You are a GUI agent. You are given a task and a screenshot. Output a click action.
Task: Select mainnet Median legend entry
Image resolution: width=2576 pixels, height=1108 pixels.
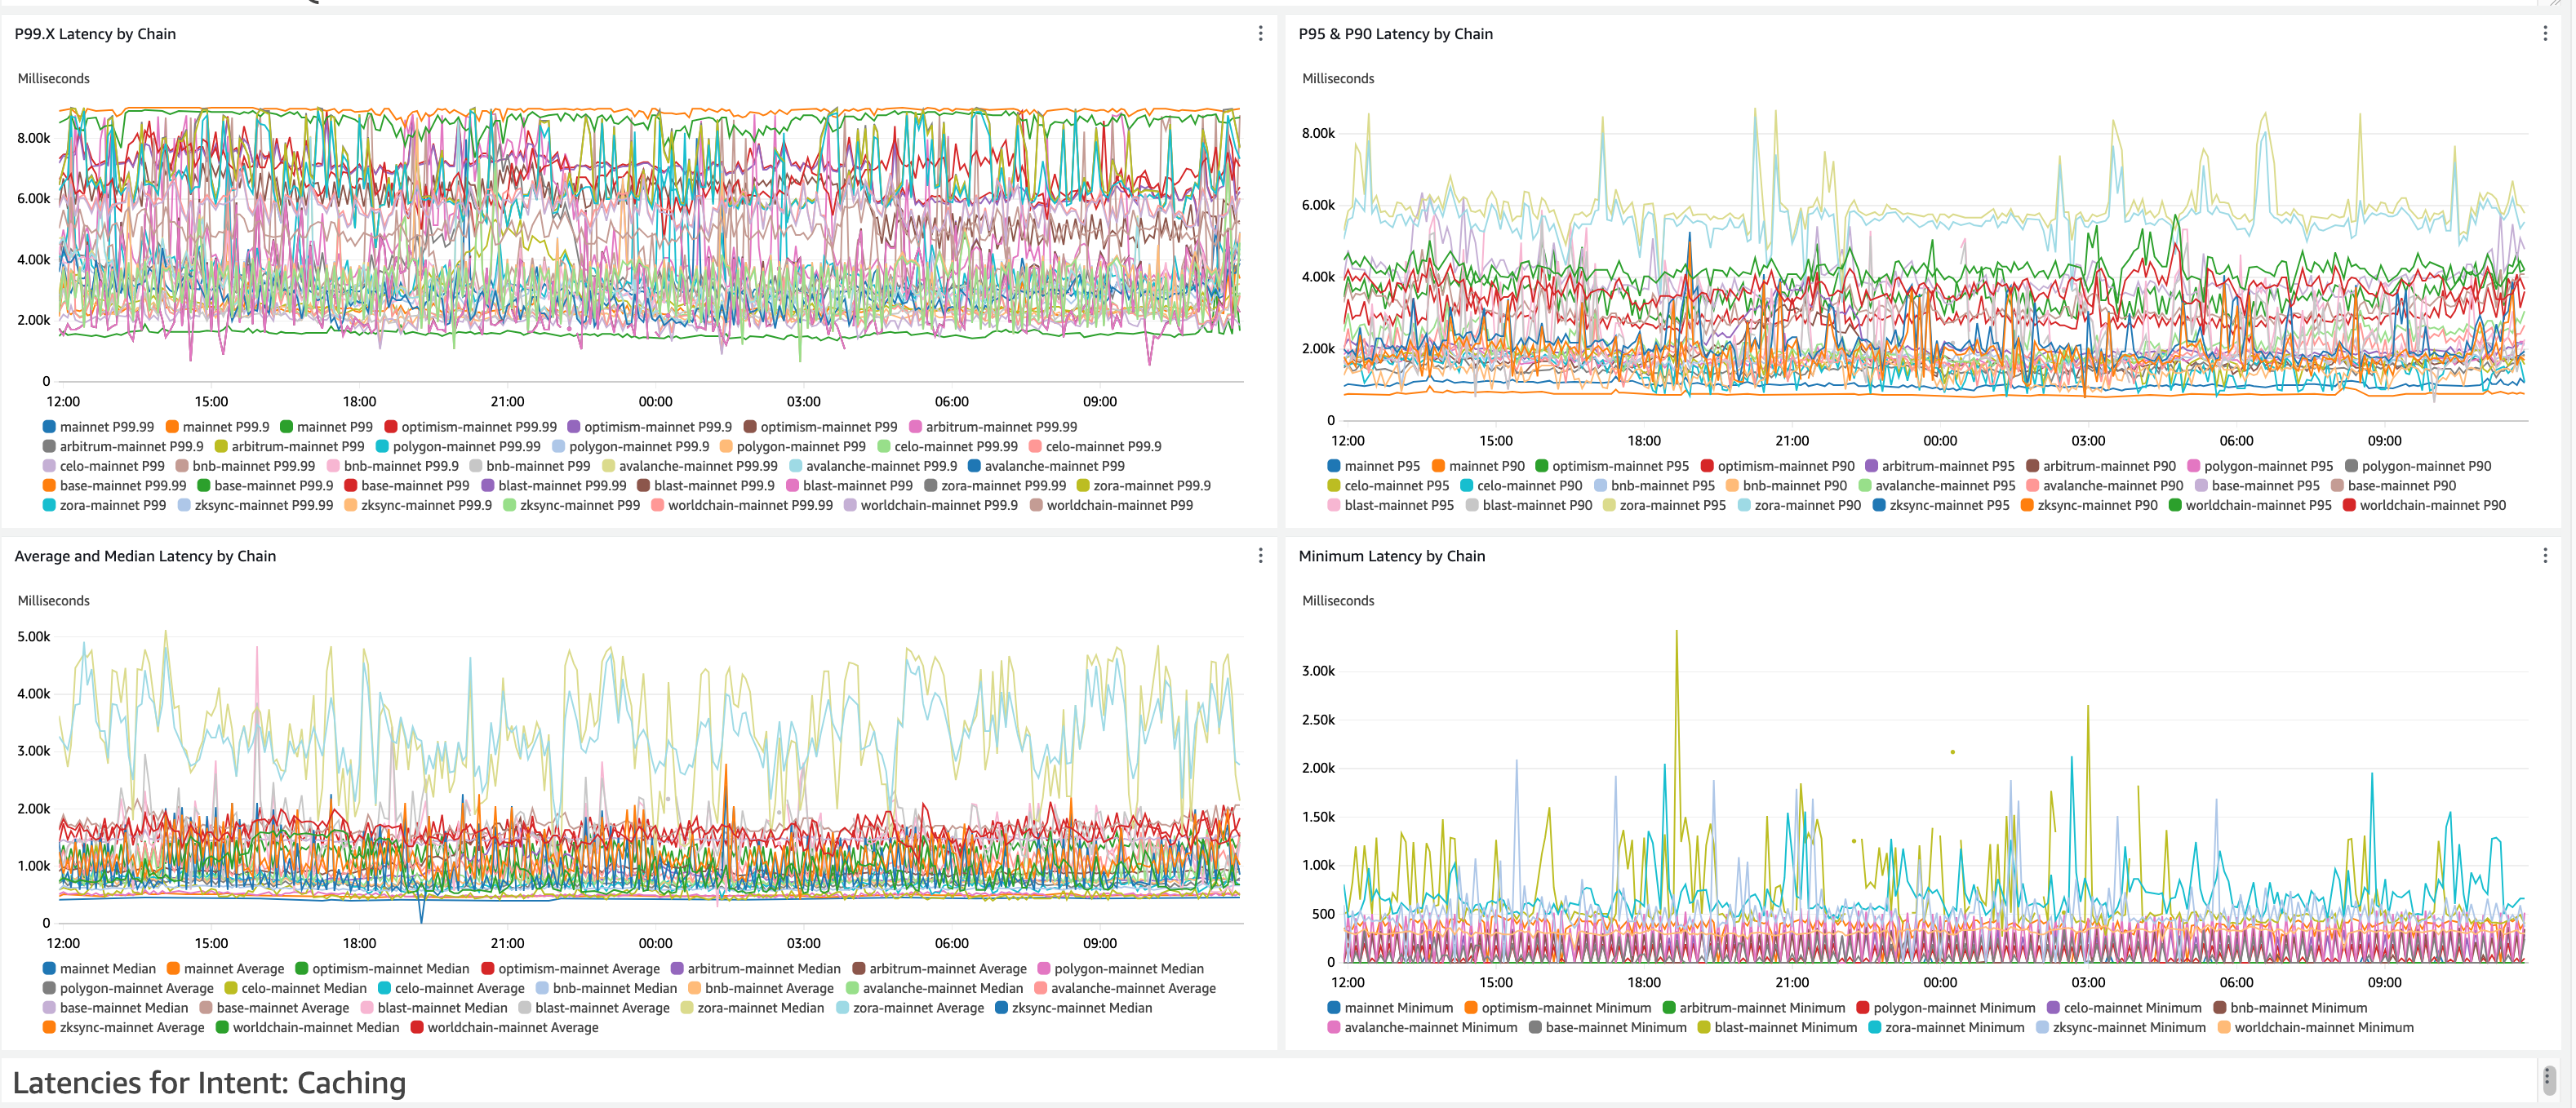pyautogui.click(x=99, y=969)
